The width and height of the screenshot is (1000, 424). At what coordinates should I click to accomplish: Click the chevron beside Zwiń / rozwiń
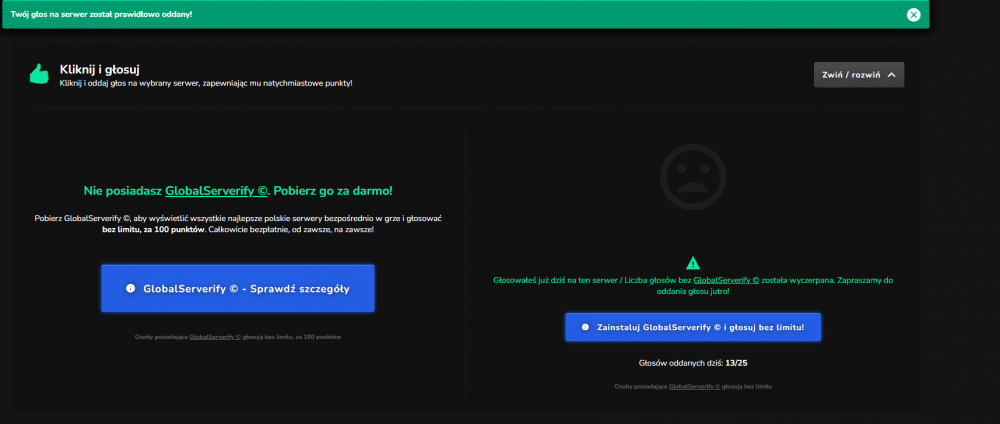pos(892,75)
